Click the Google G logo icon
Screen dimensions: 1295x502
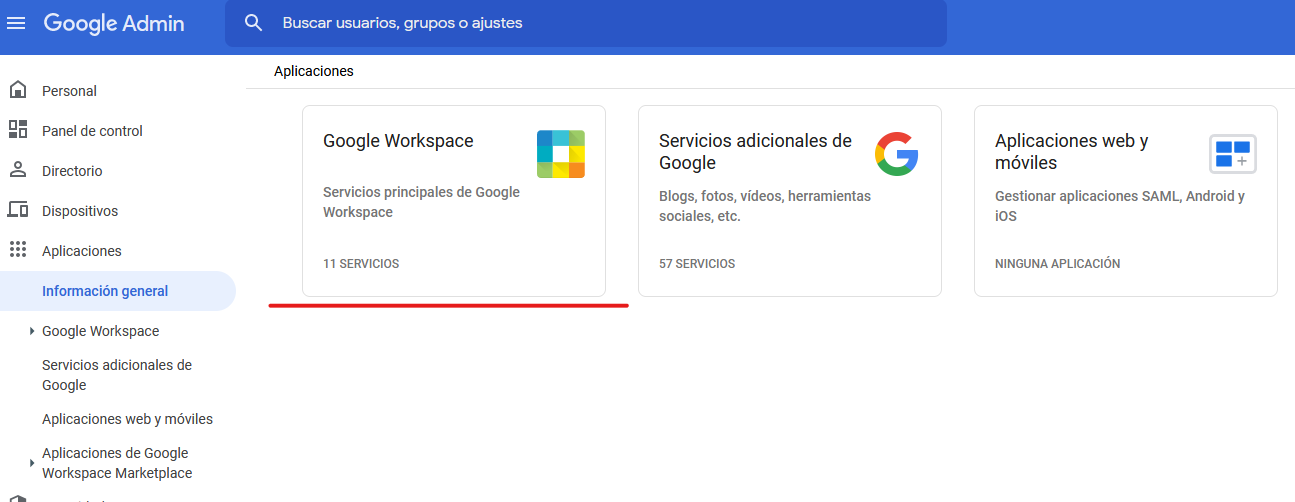pyautogui.click(x=896, y=154)
